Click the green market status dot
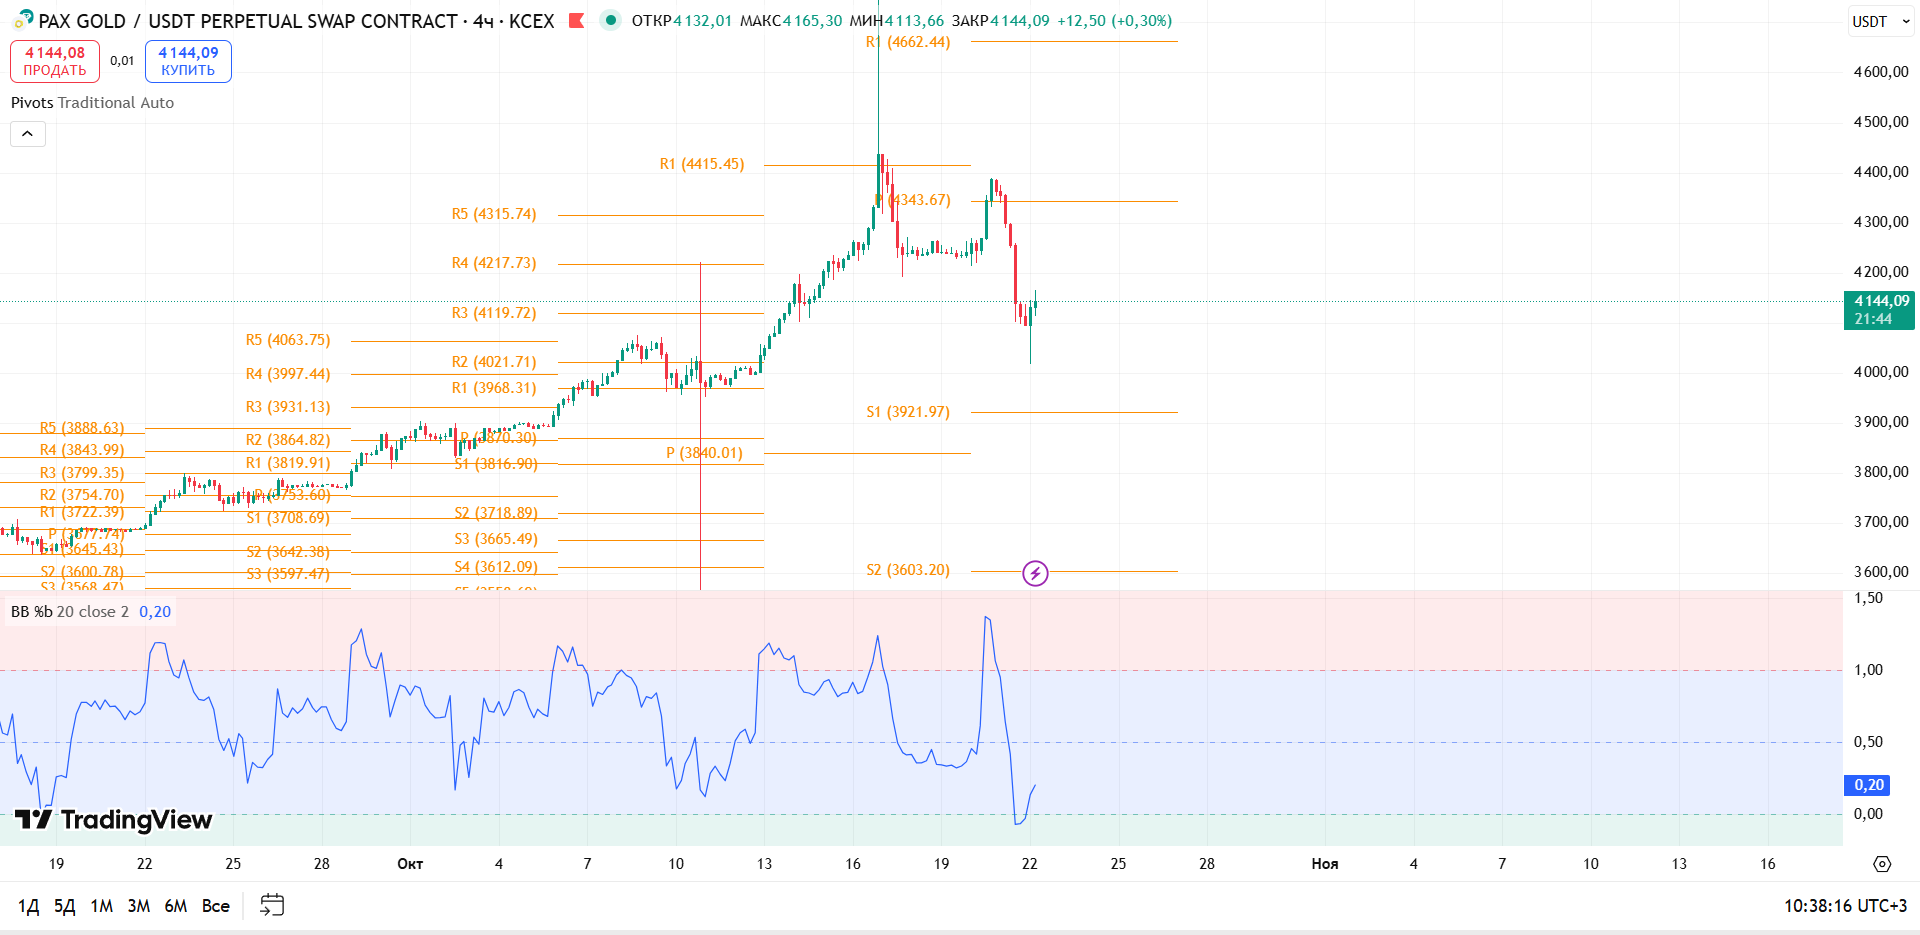 610,20
